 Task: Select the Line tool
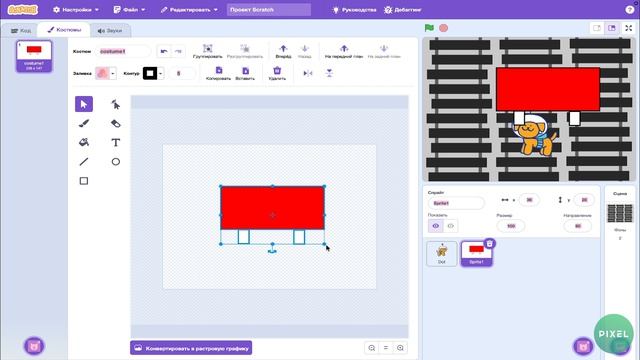(84, 162)
